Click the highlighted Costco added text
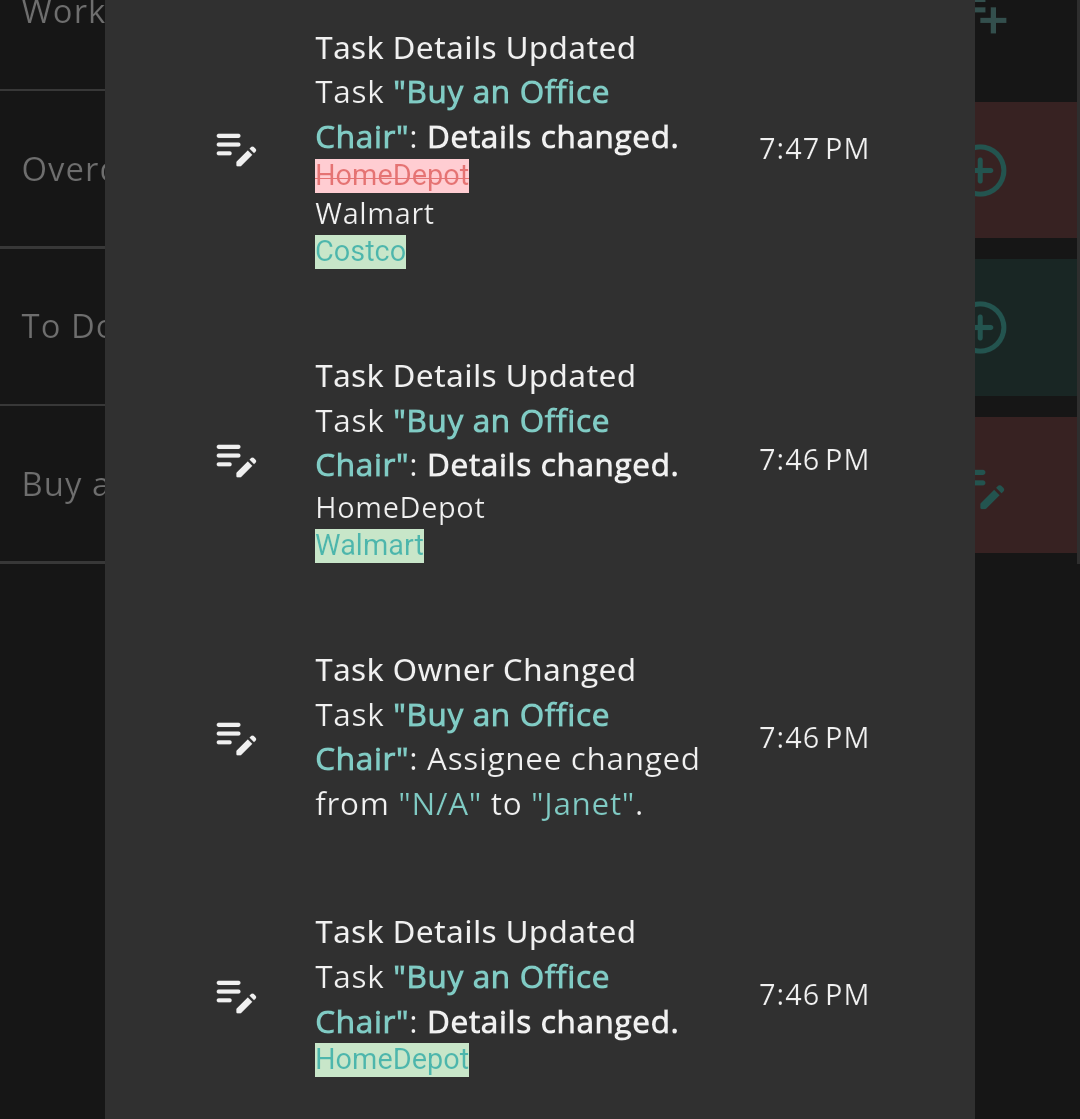The width and height of the screenshot is (1080, 1119). [x=360, y=252]
